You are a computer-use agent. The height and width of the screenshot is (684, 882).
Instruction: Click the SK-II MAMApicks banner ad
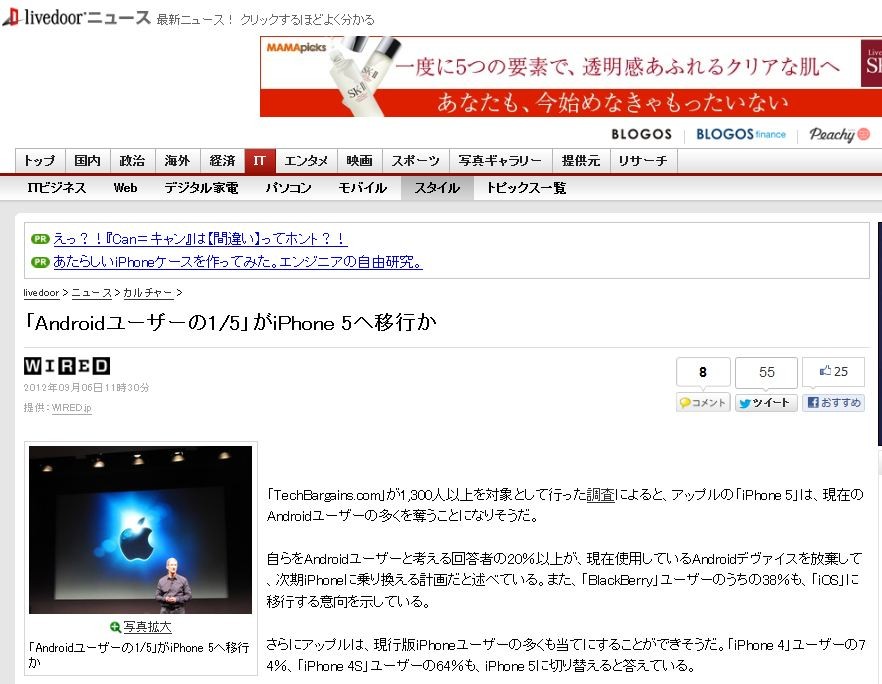(x=571, y=76)
